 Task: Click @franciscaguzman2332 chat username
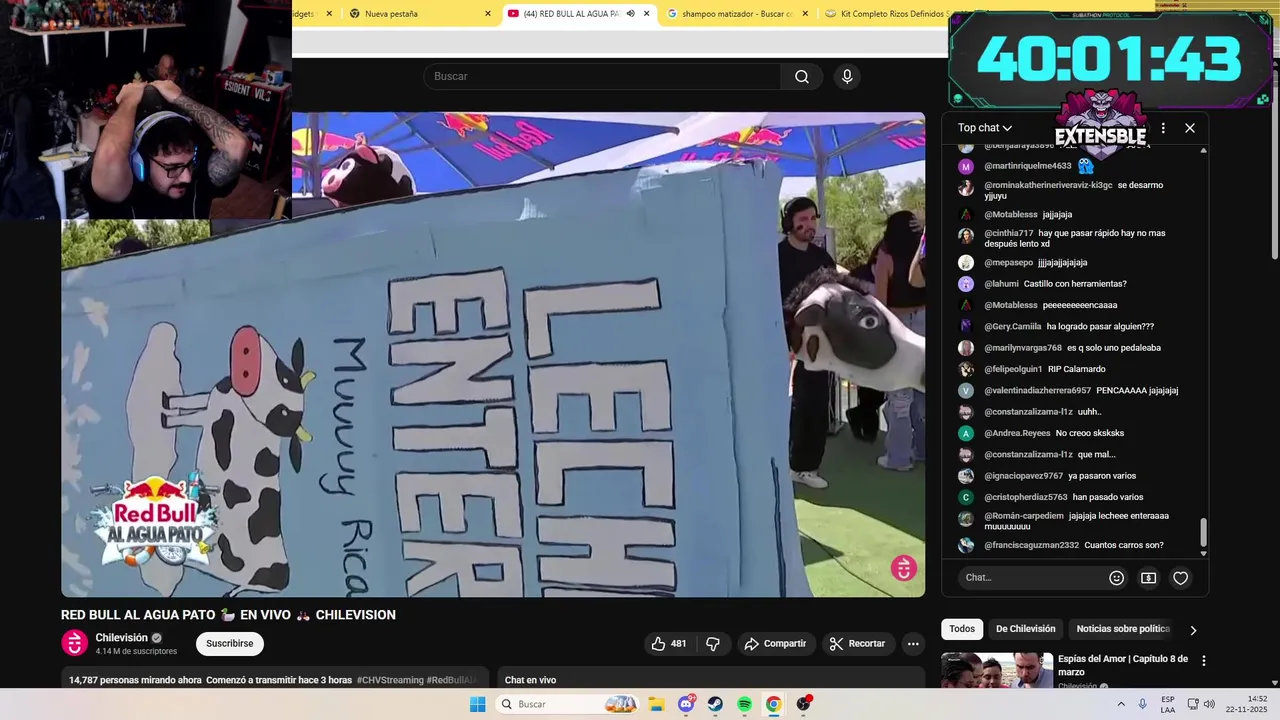pos(1031,546)
